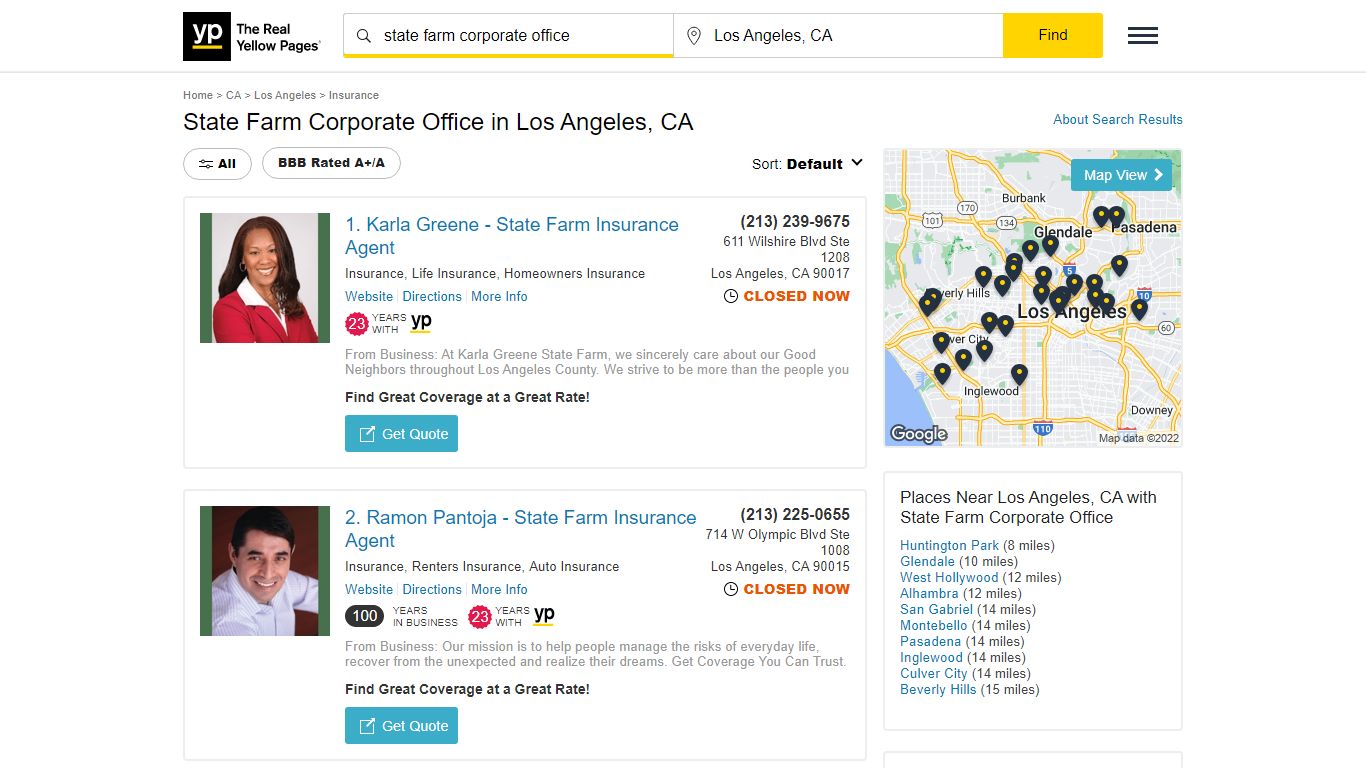Screen dimensions: 1366x768
Task: Click the clock icon beside Ramon Pantoja's Closed Now
Action: 731,589
